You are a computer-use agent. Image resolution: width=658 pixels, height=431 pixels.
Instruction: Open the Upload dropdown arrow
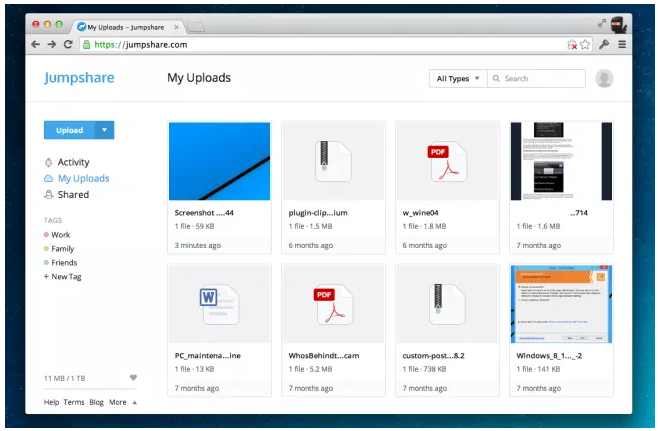coord(104,130)
